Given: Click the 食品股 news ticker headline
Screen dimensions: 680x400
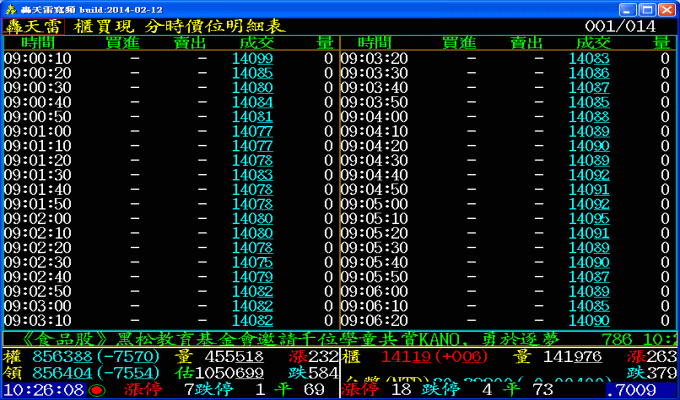Looking at the screenshot, I should point(291,339).
